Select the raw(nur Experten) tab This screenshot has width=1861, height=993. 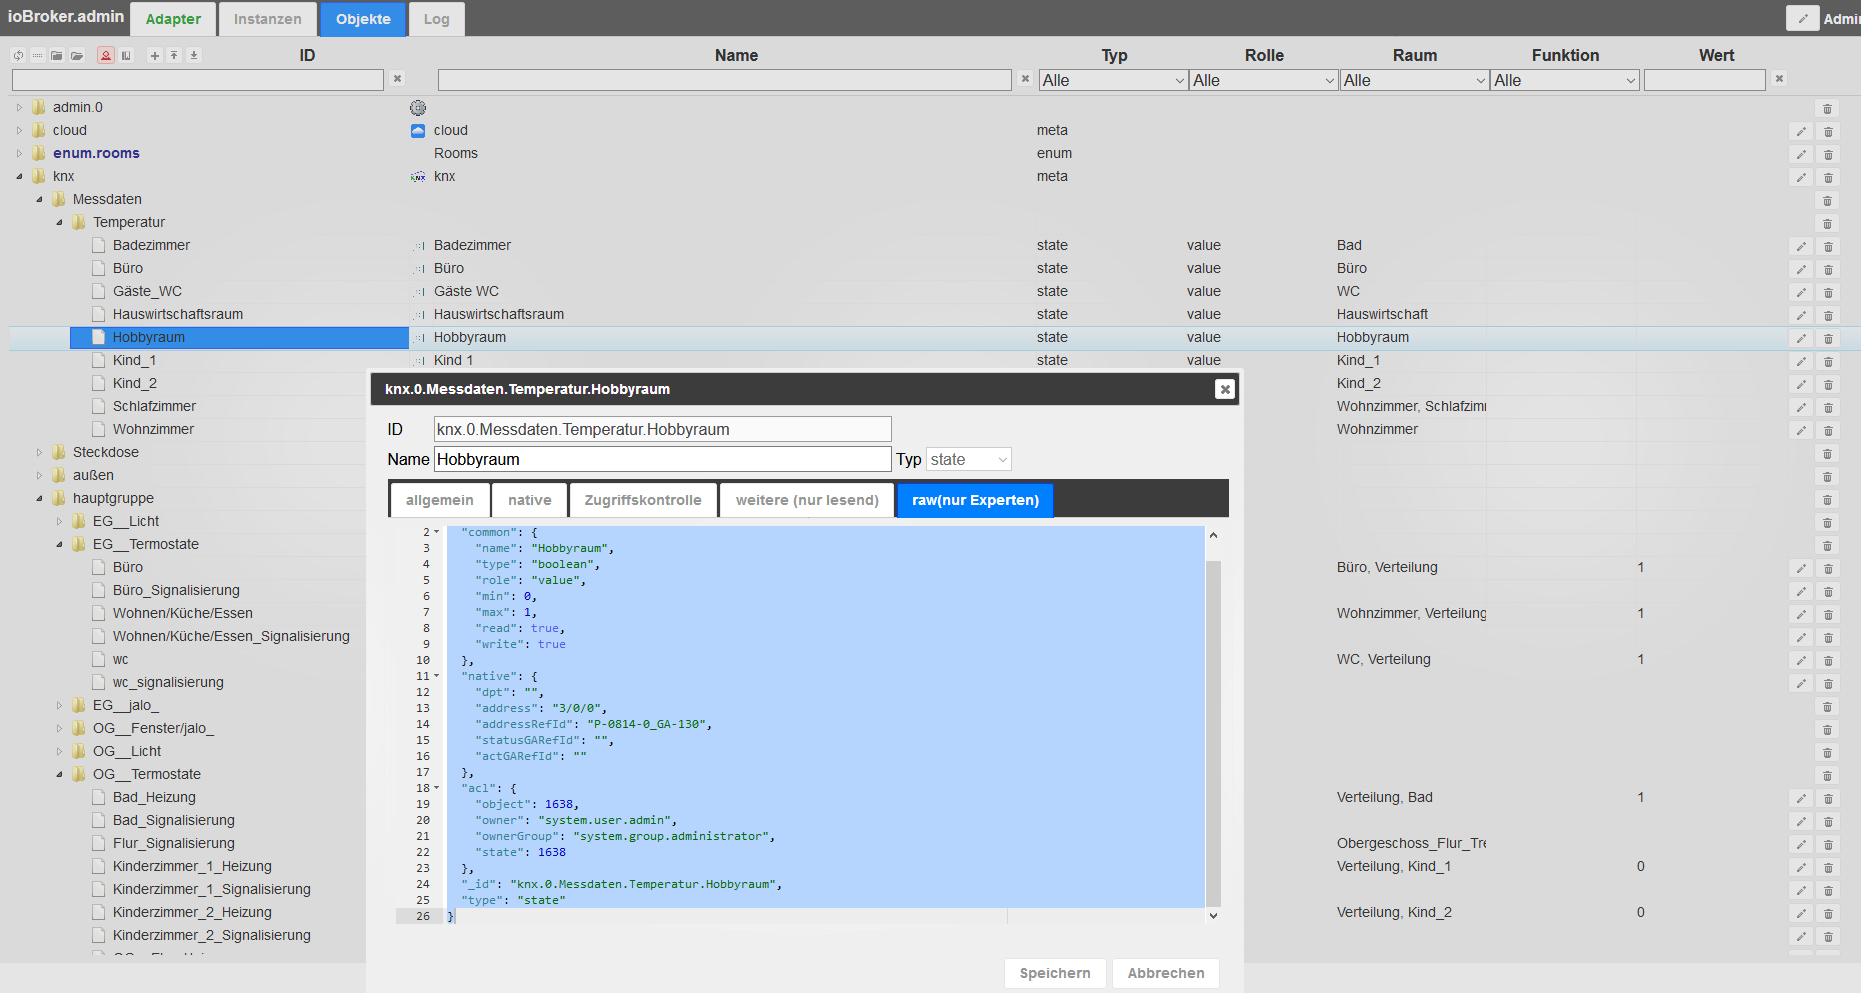(975, 500)
